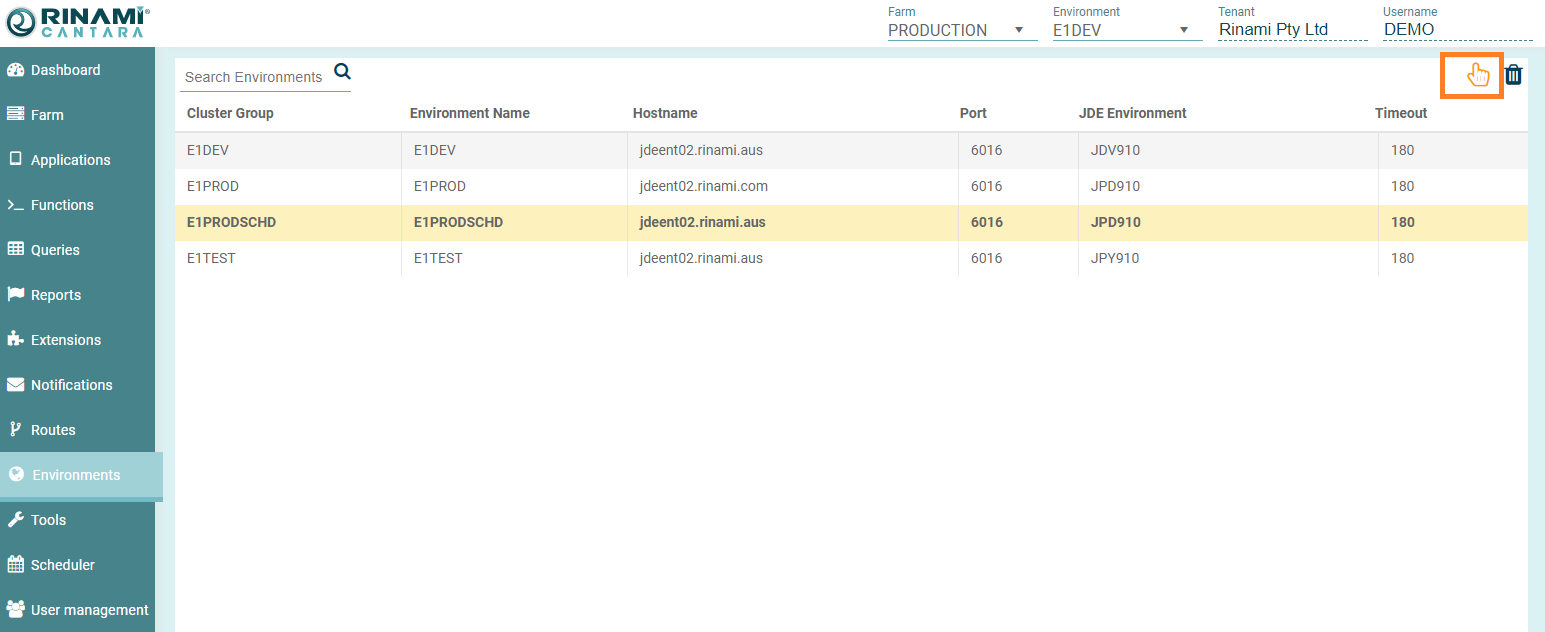Image resolution: width=1545 pixels, height=632 pixels.
Task: Click the search magnifier icon
Action: (342, 72)
